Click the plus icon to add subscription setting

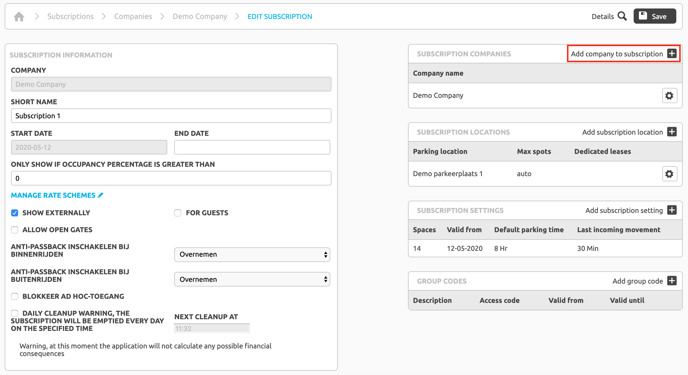(672, 210)
